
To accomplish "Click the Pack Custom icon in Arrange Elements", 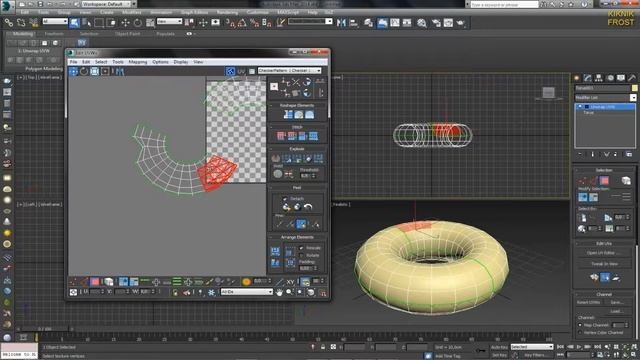I will coord(276,251).
